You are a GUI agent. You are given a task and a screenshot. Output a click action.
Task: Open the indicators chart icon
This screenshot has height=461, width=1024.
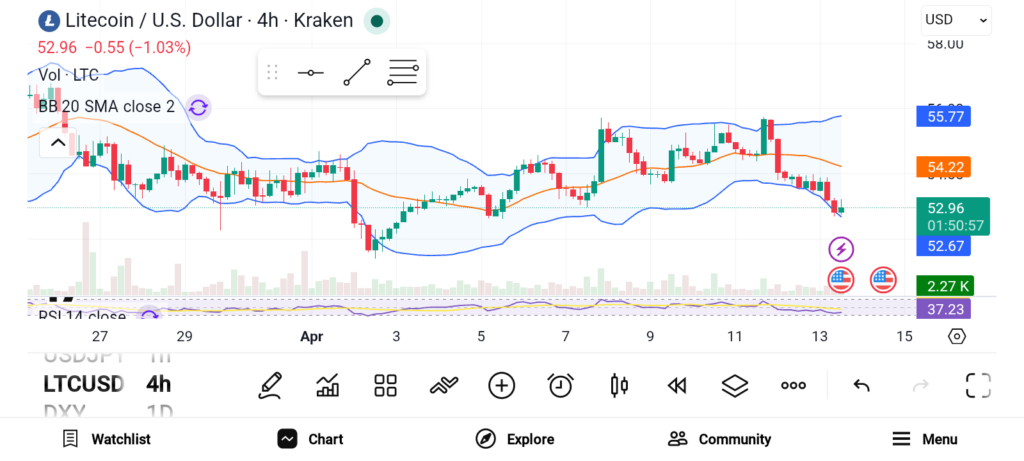[x=327, y=385]
